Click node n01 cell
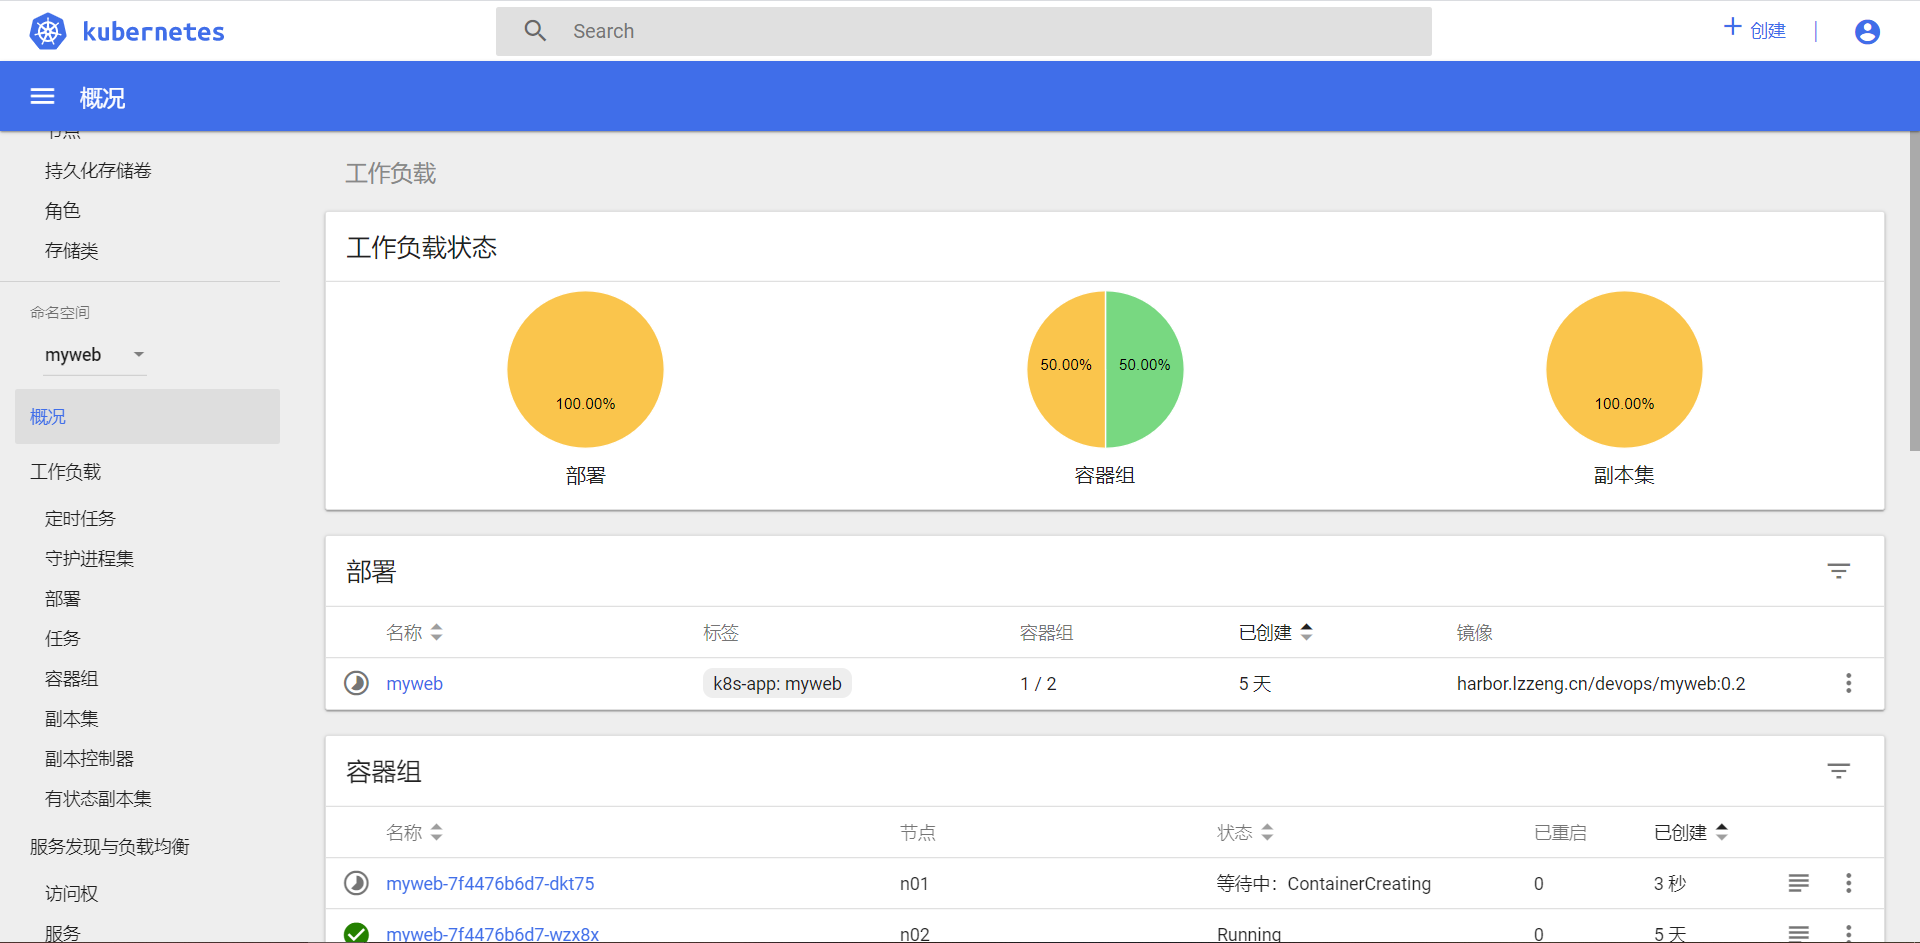 click(914, 884)
